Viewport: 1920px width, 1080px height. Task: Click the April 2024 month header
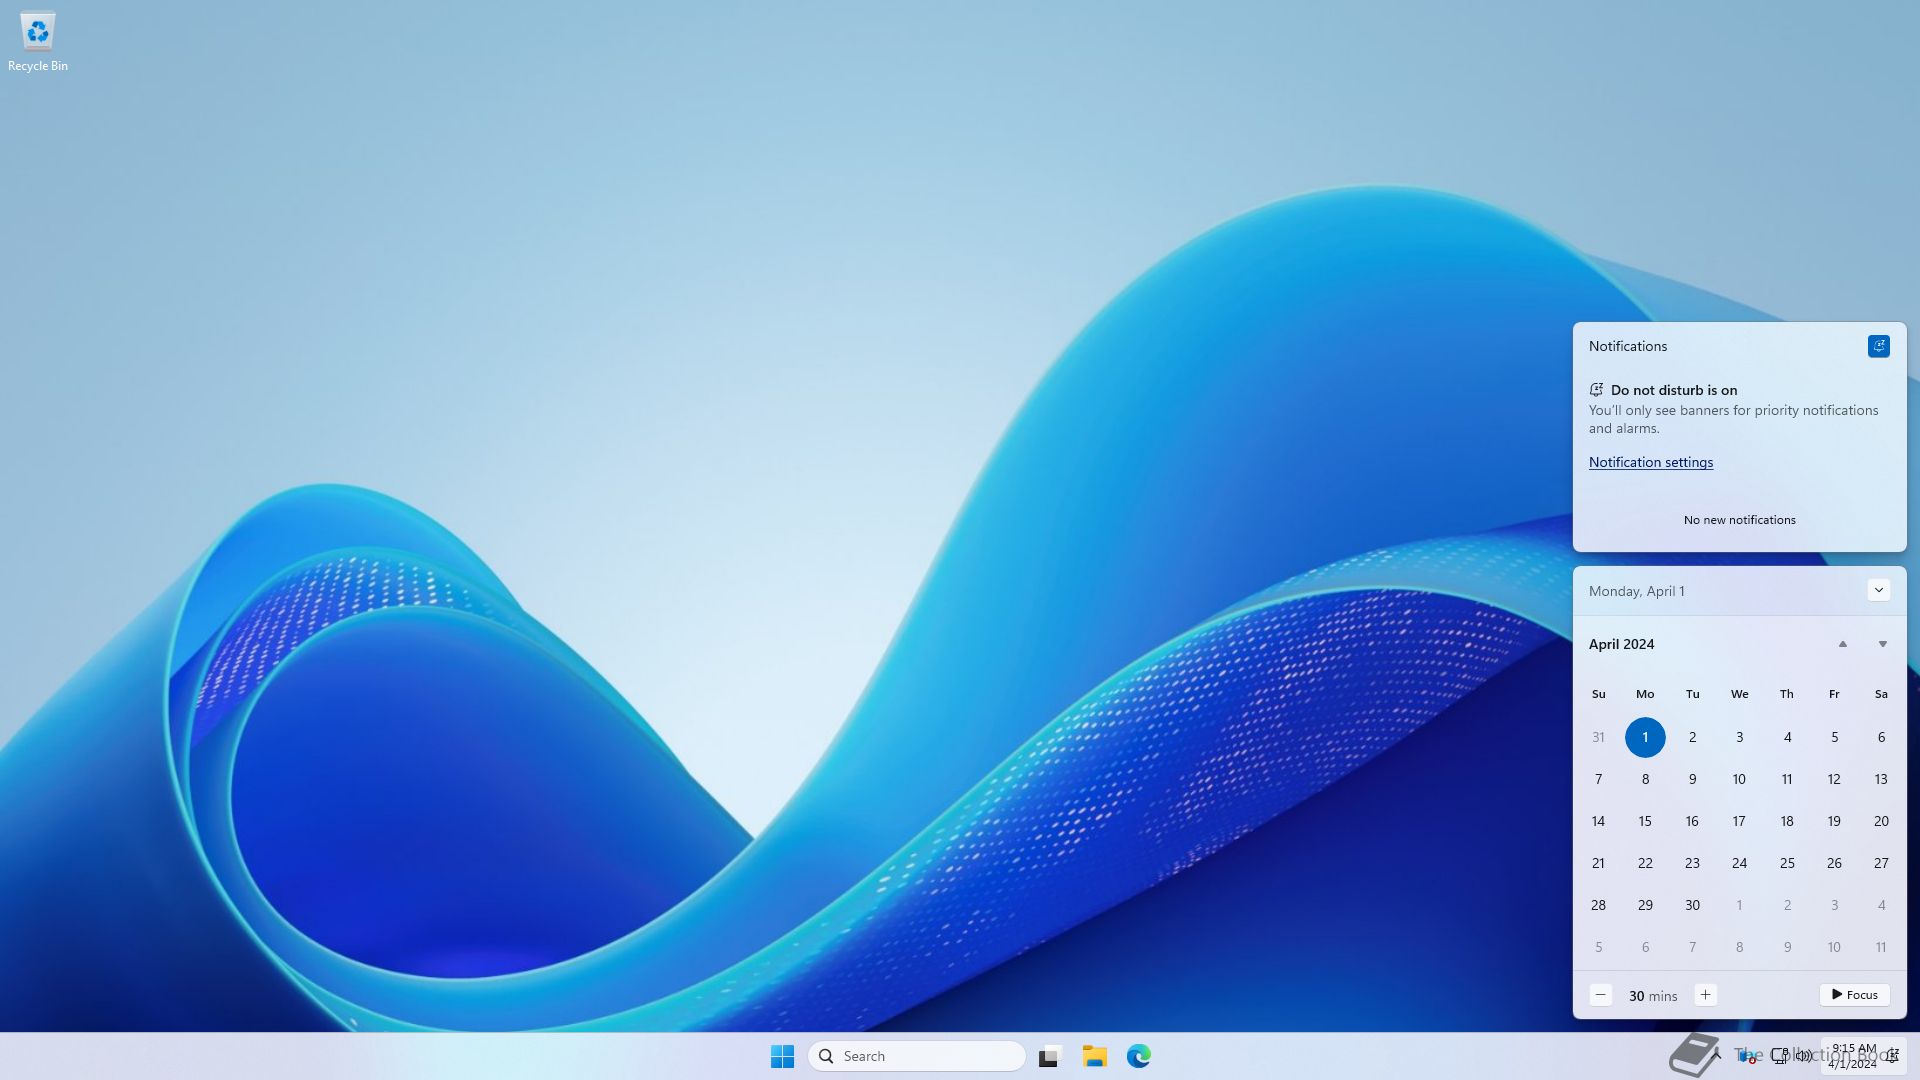click(x=1621, y=644)
